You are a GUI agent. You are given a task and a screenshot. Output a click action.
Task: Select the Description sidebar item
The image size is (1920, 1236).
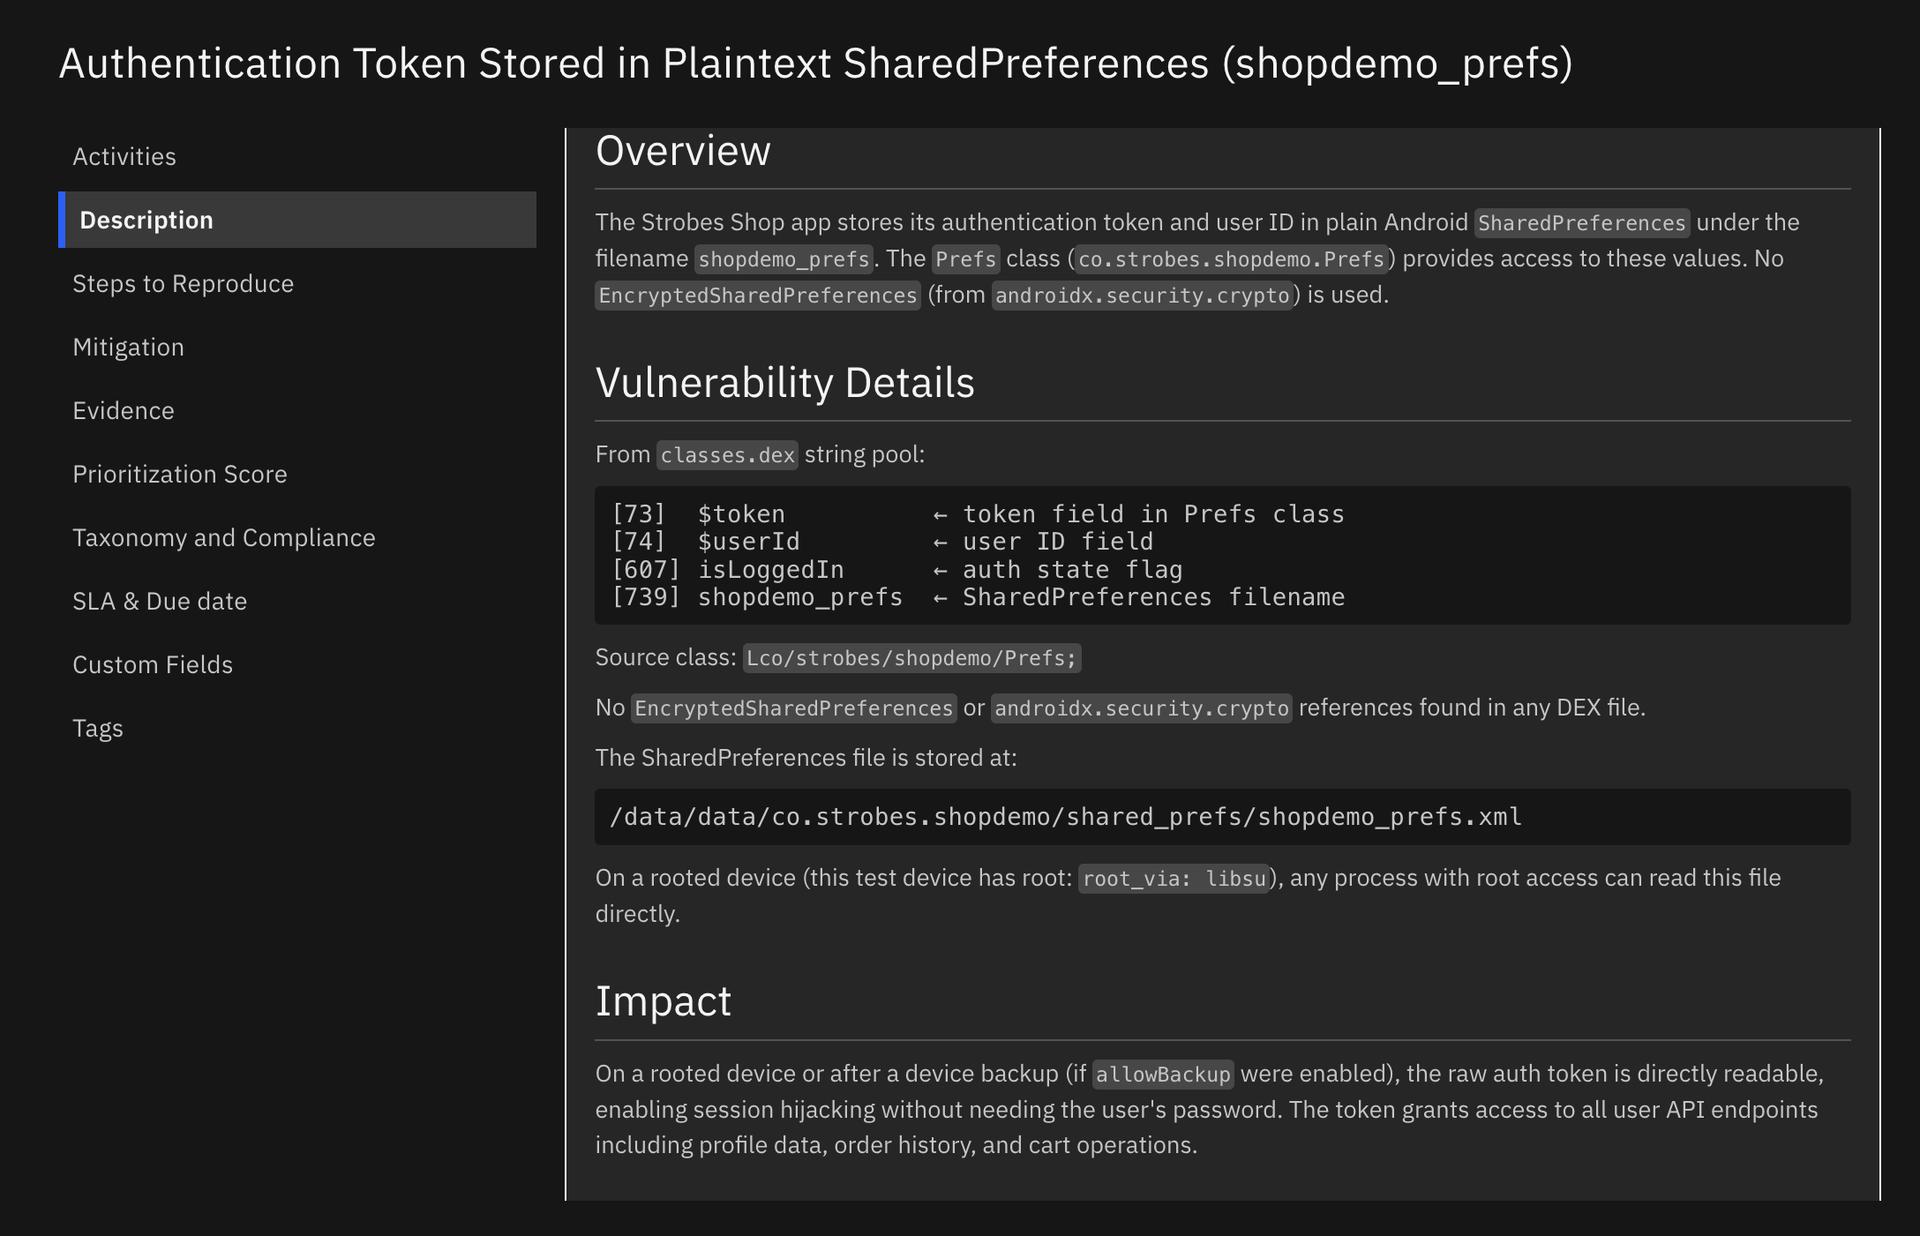click(297, 220)
